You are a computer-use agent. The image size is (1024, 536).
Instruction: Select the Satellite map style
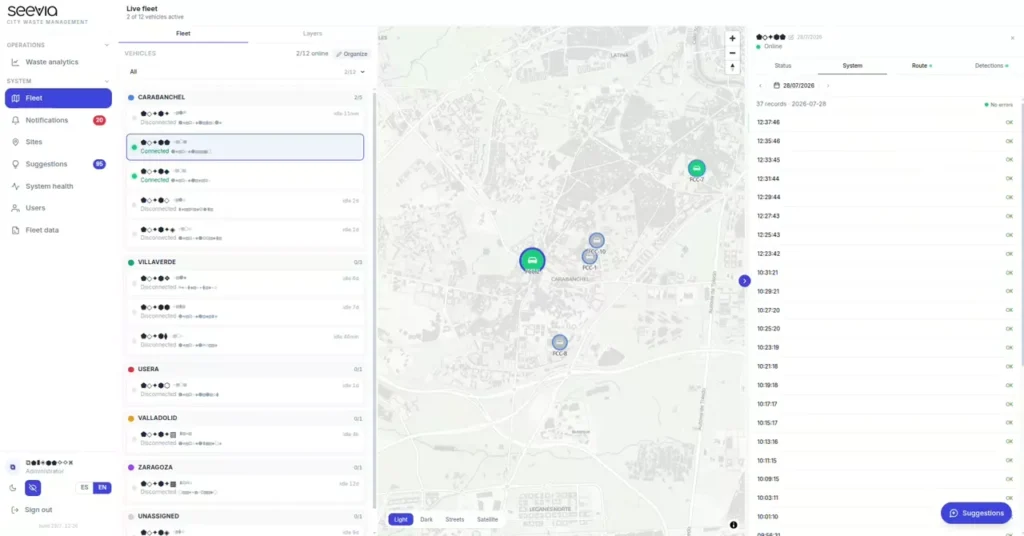click(x=487, y=520)
